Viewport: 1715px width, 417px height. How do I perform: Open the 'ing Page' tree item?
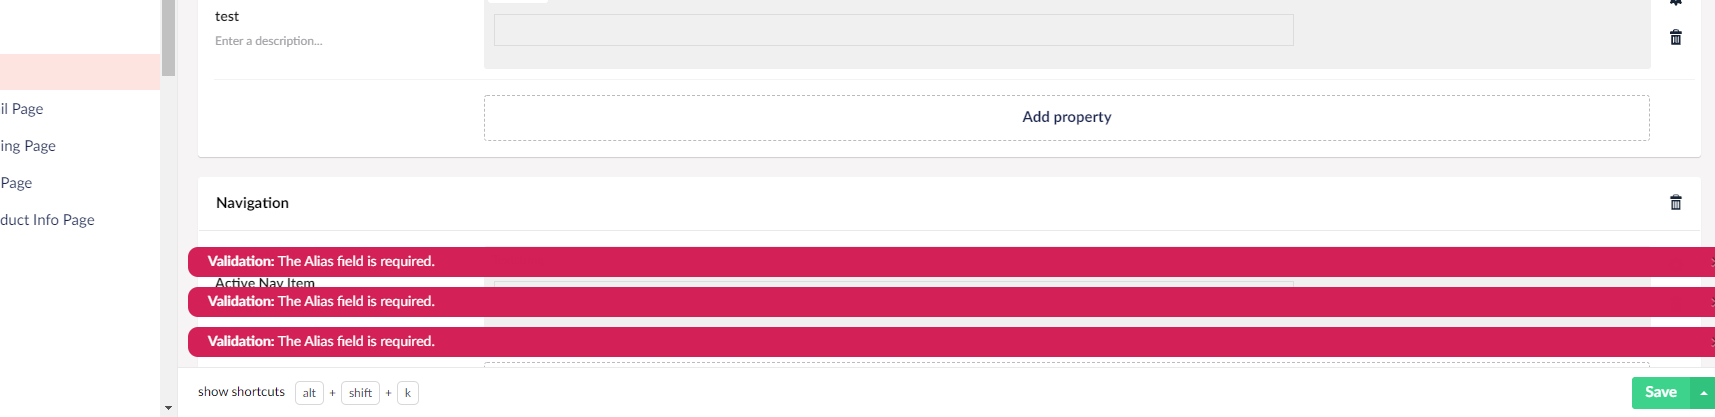[28, 146]
